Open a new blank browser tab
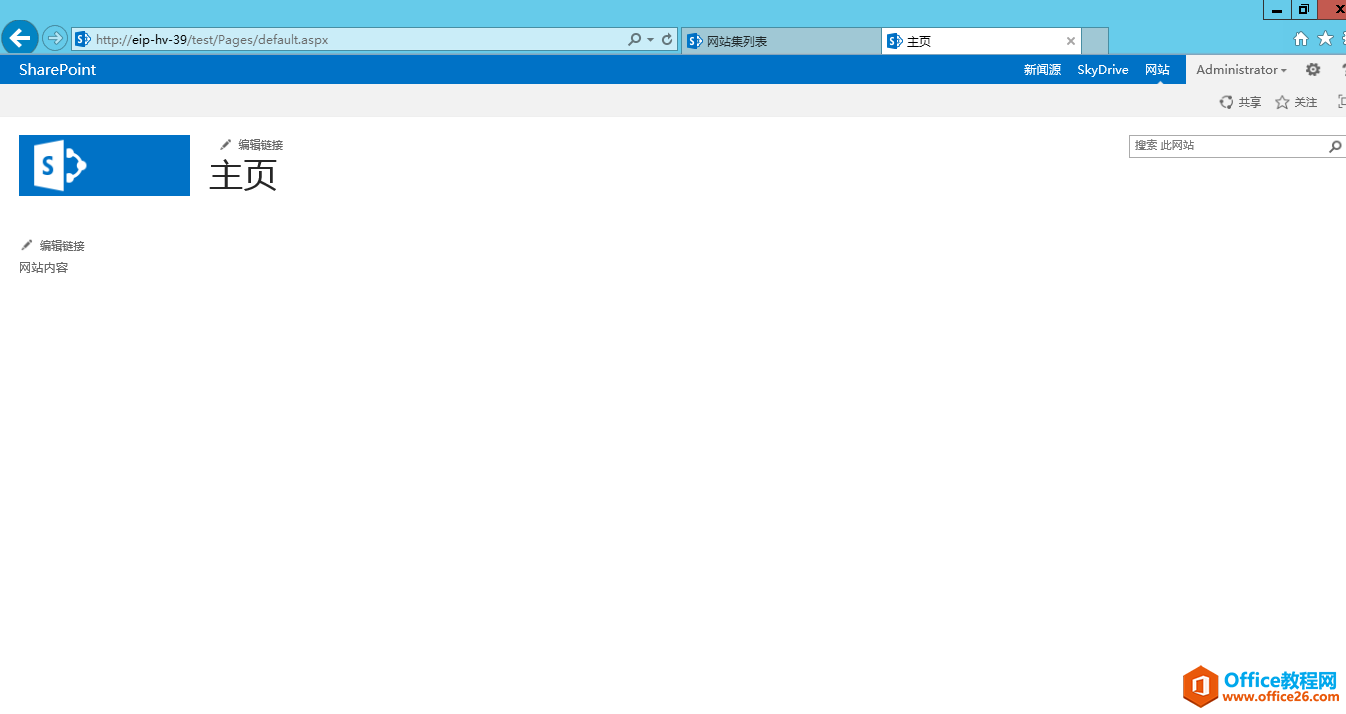Screen dimensions: 1346x714 pyautogui.click(x=1095, y=41)
